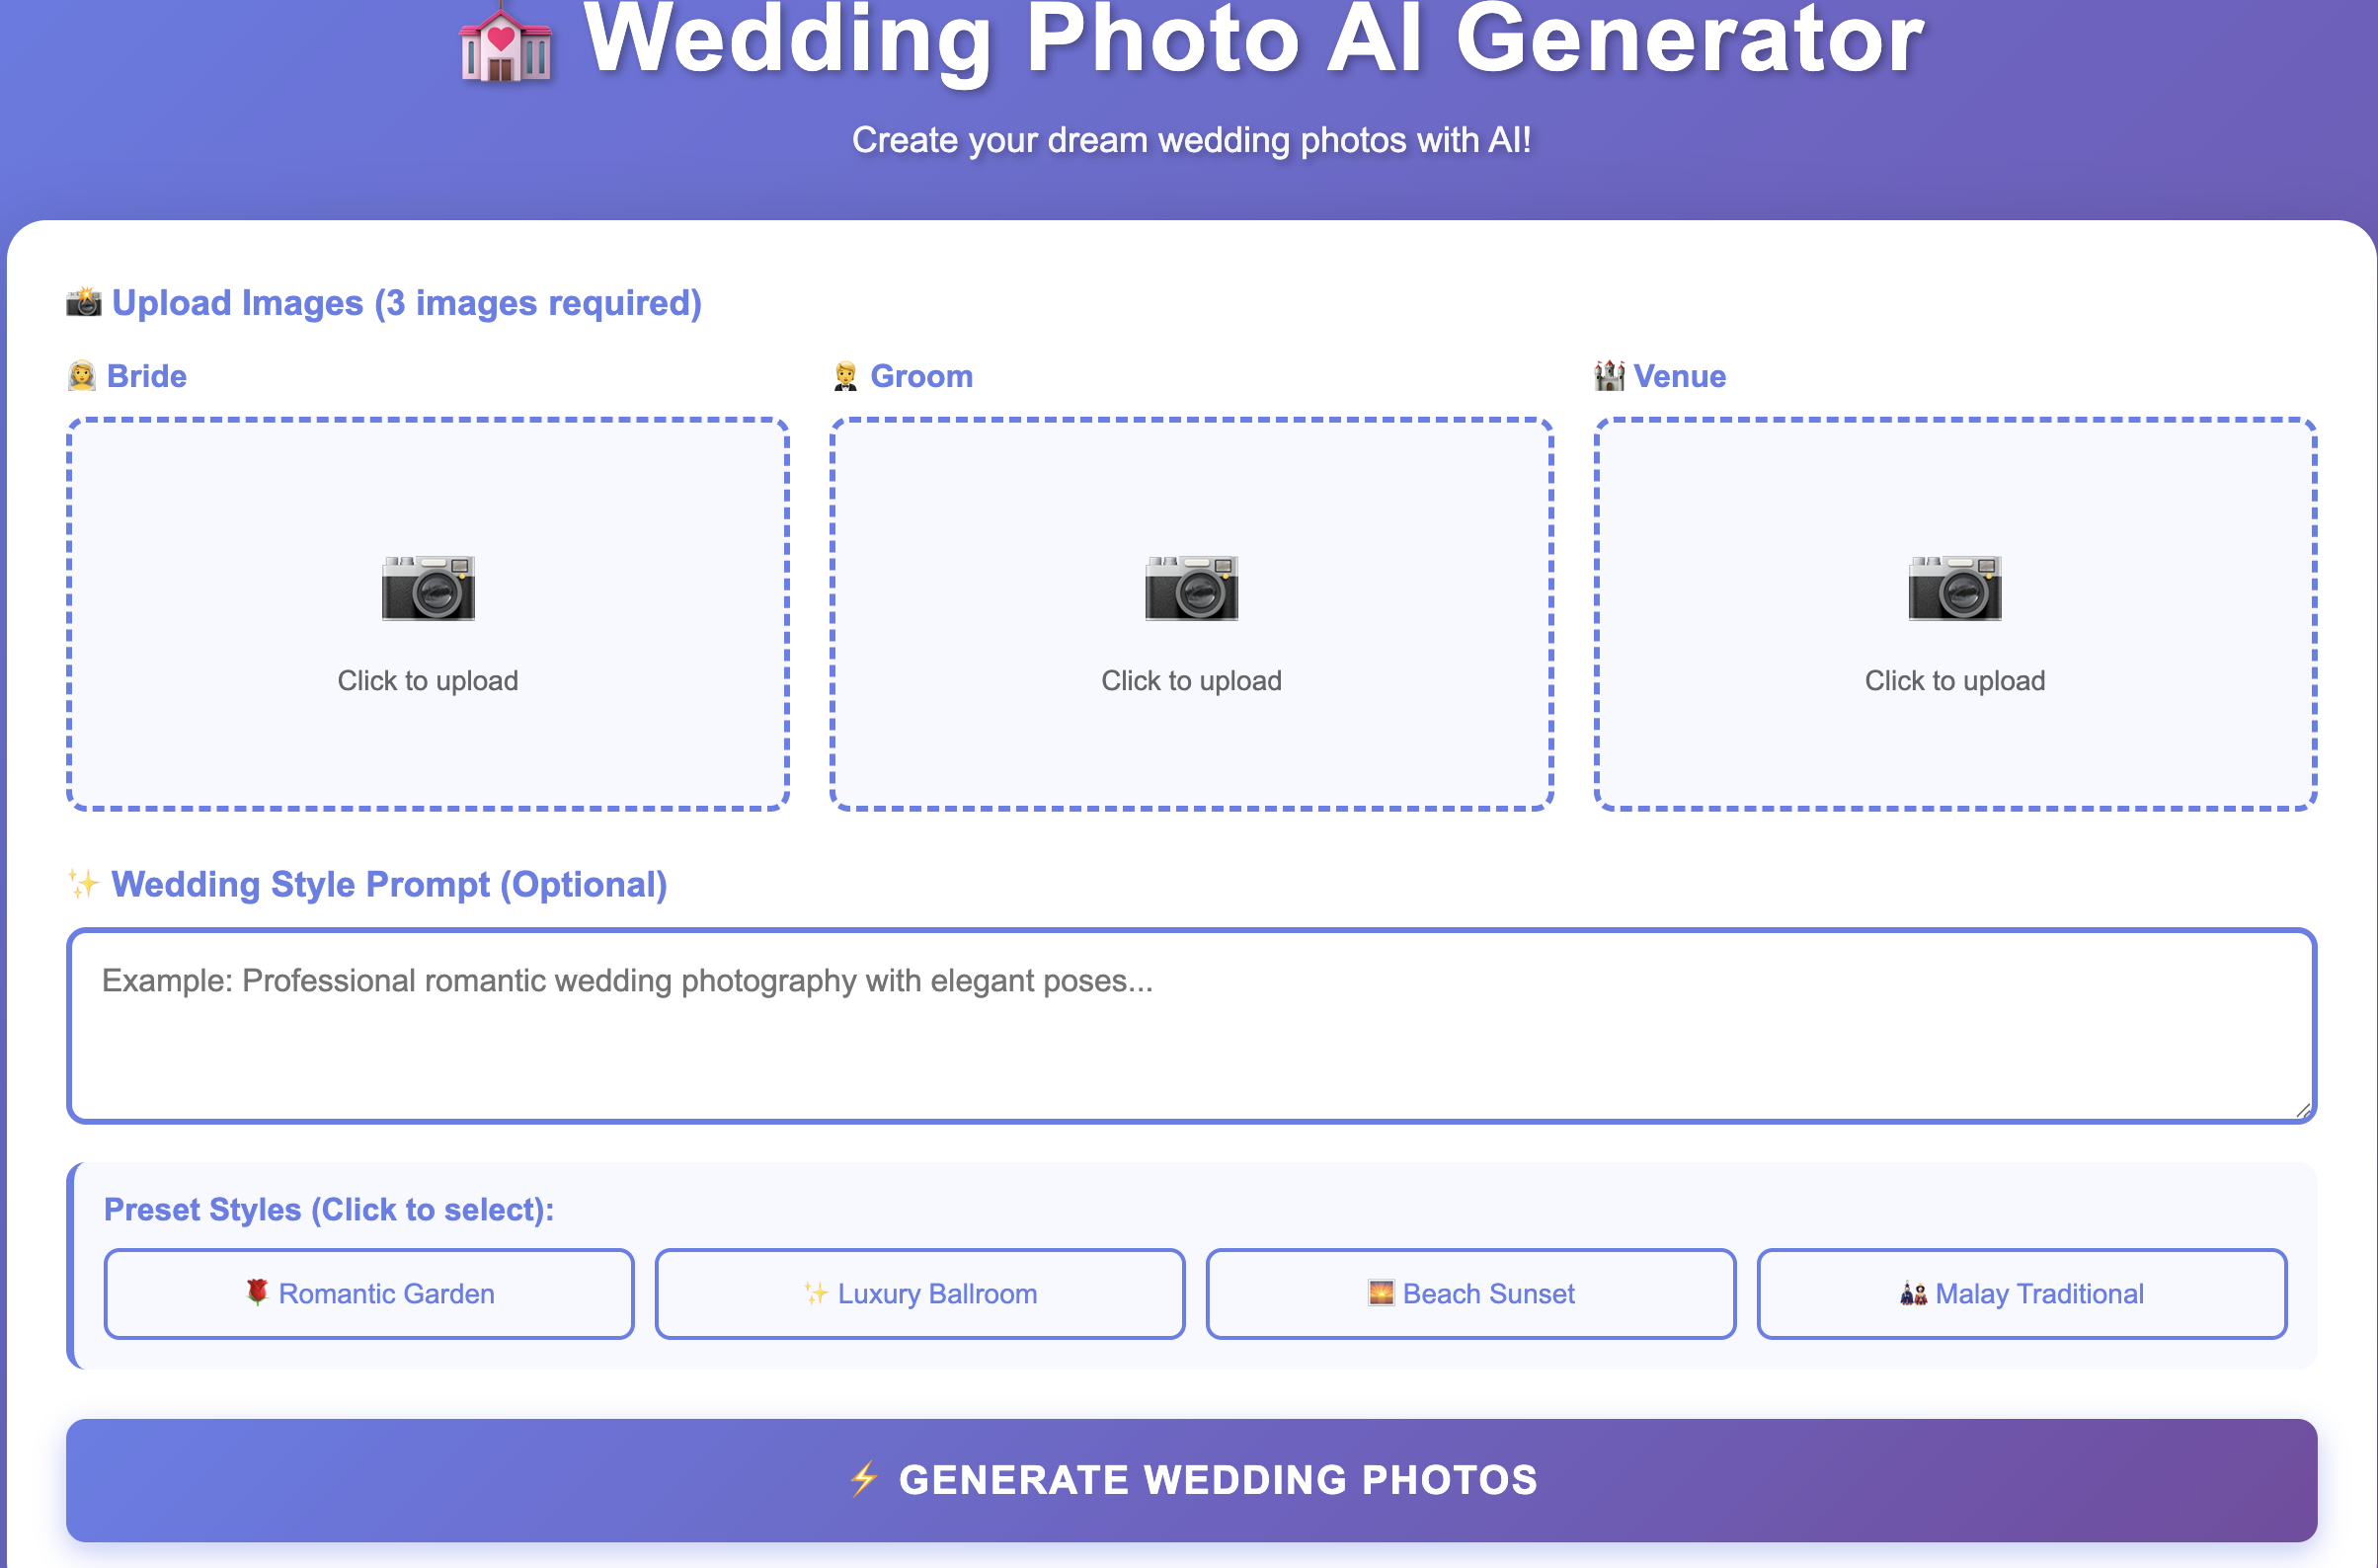The image size is (2378, 1568).
Task: Click the groom emoji icon beside Groom label
Action: [x=845, y=376]
